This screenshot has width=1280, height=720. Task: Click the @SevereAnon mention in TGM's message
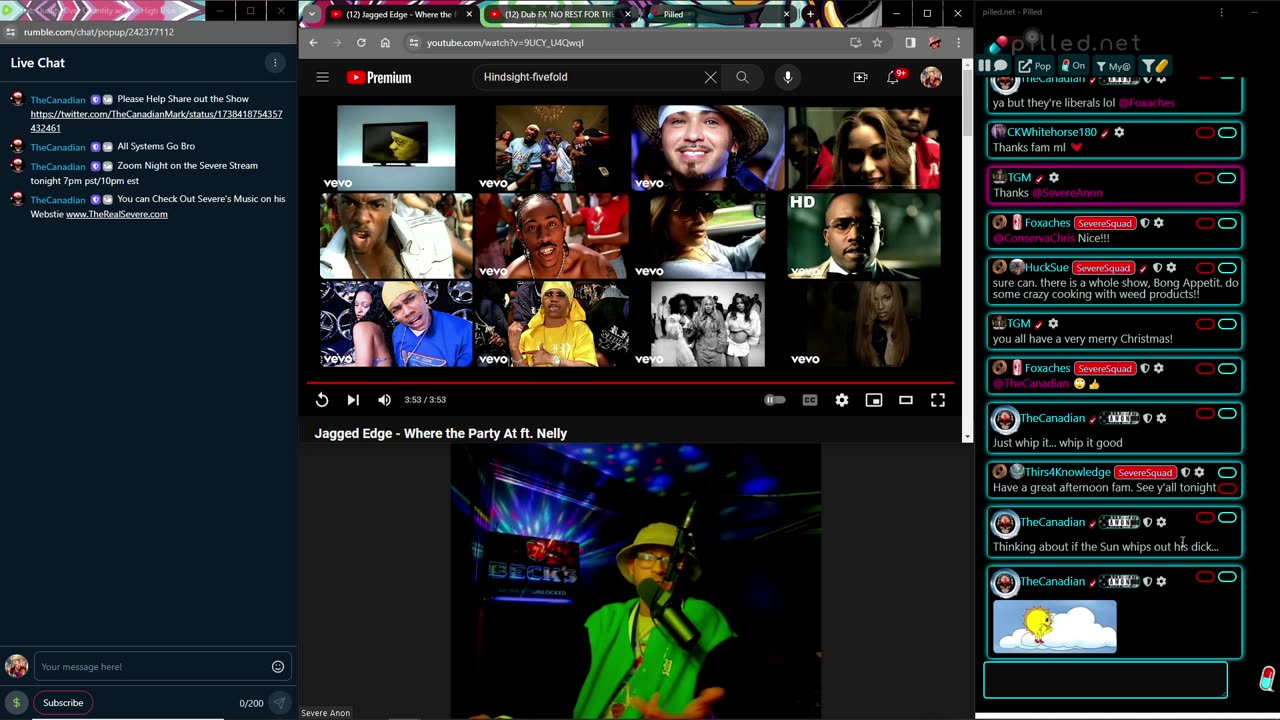[x=1067, y=193]
